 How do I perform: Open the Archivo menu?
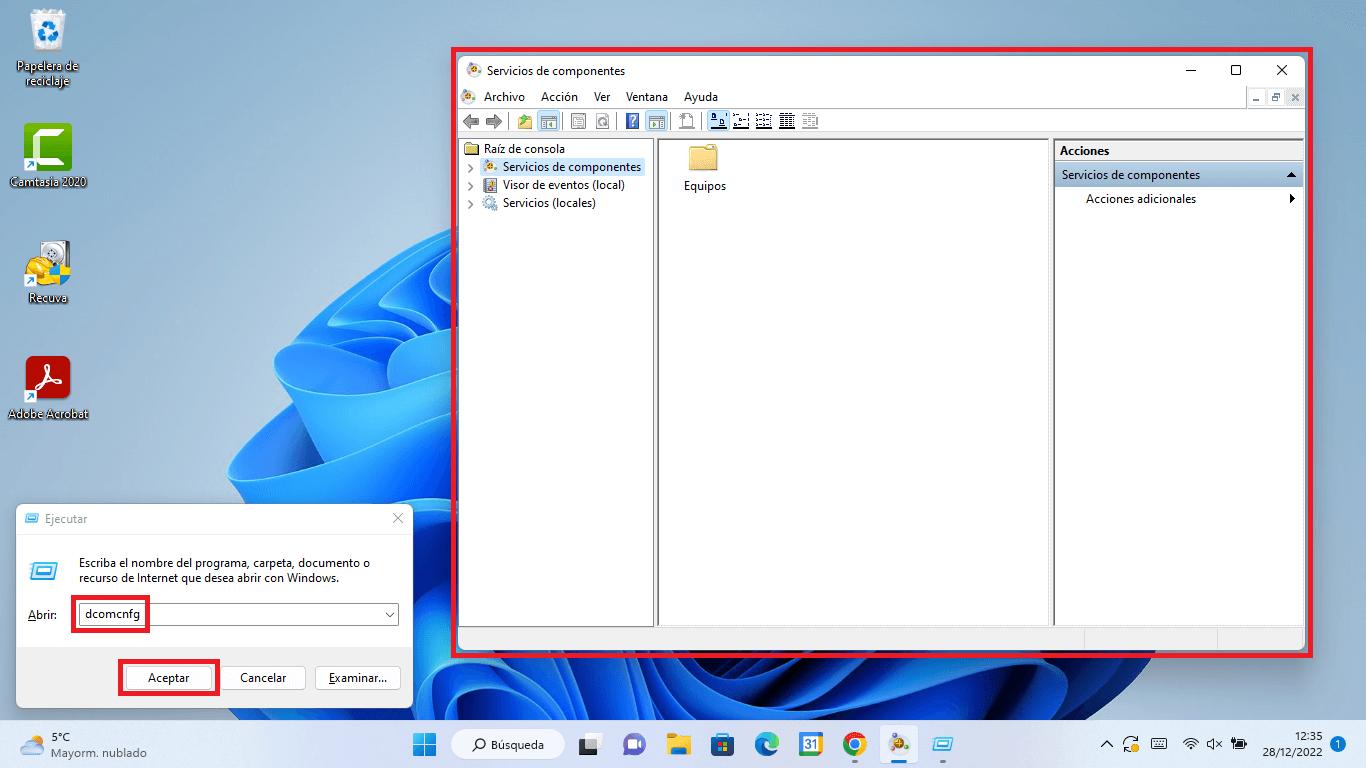(504, 97)
